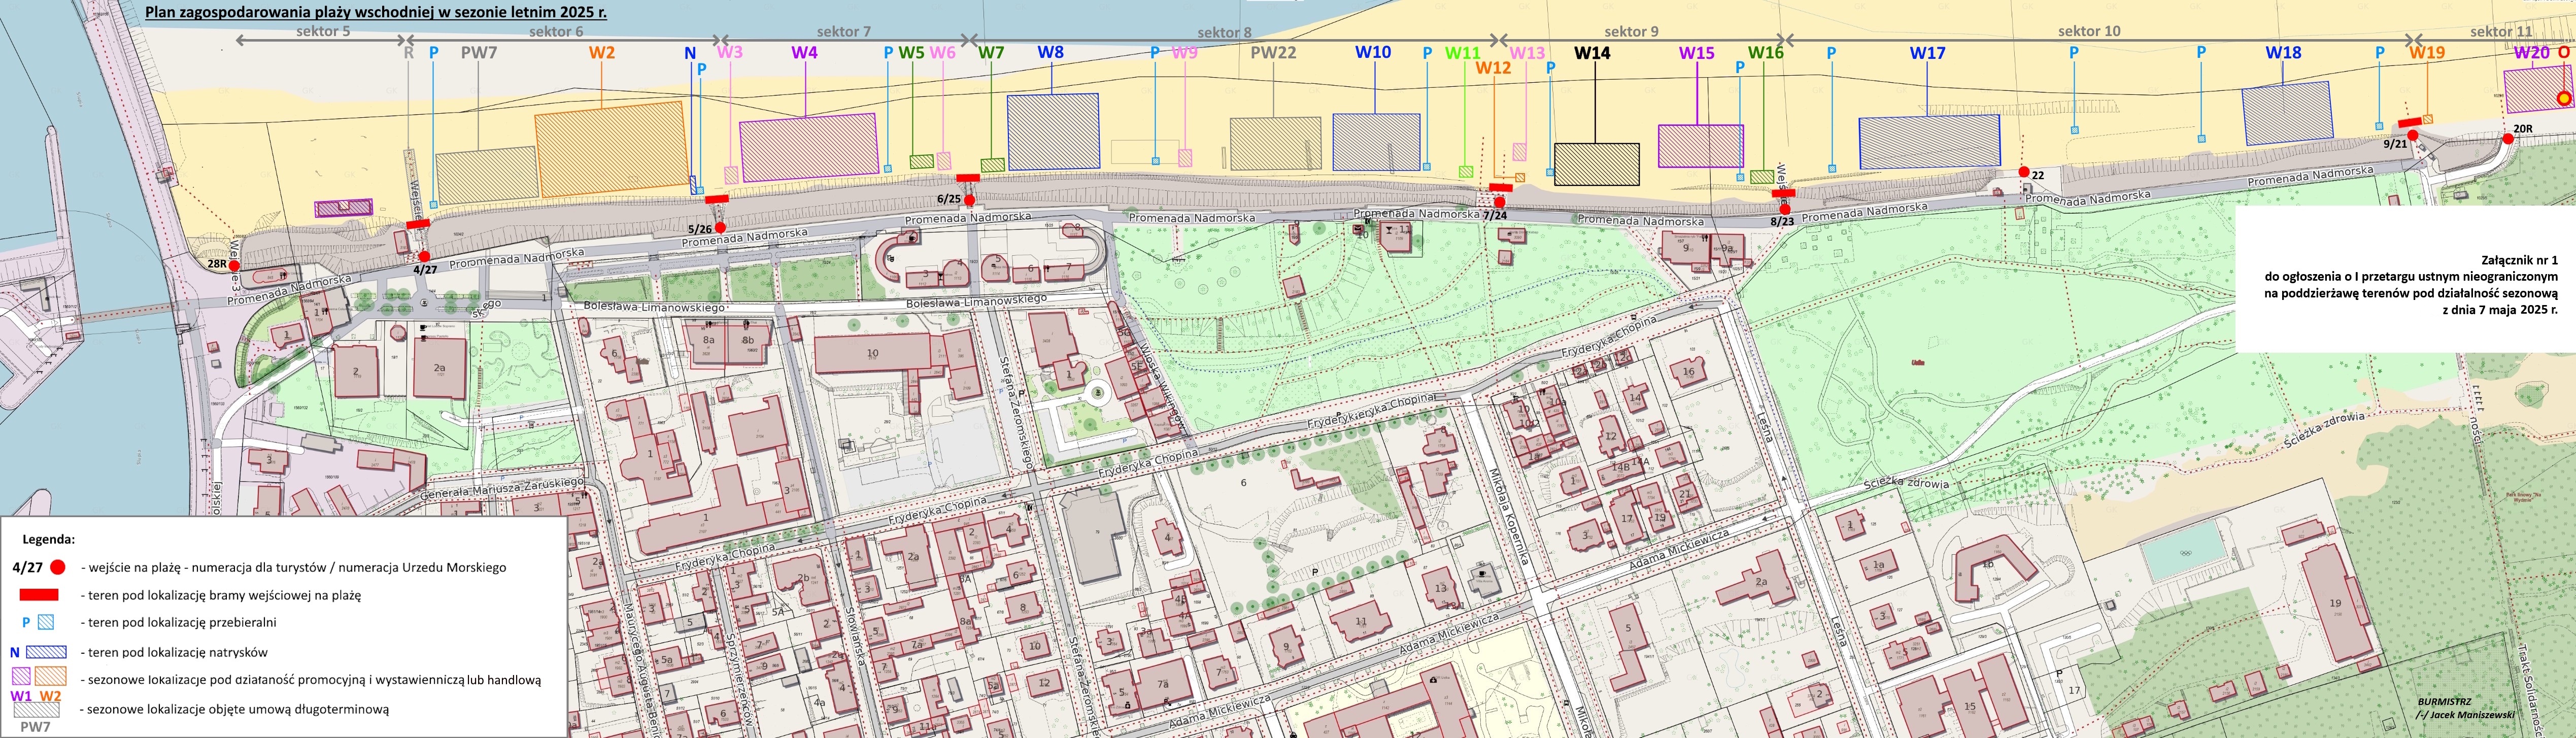
Task: Select the 'sektor 5' label
Action: click(x=323, y=31)
